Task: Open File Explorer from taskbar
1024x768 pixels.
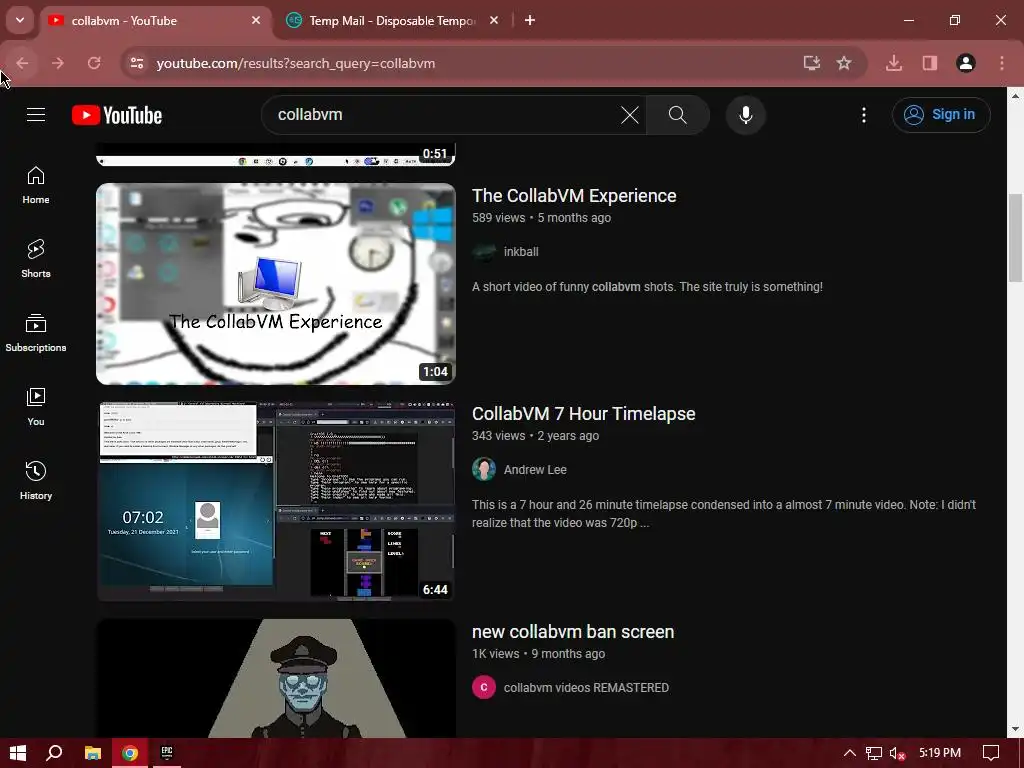Action: tap(93, 753)
